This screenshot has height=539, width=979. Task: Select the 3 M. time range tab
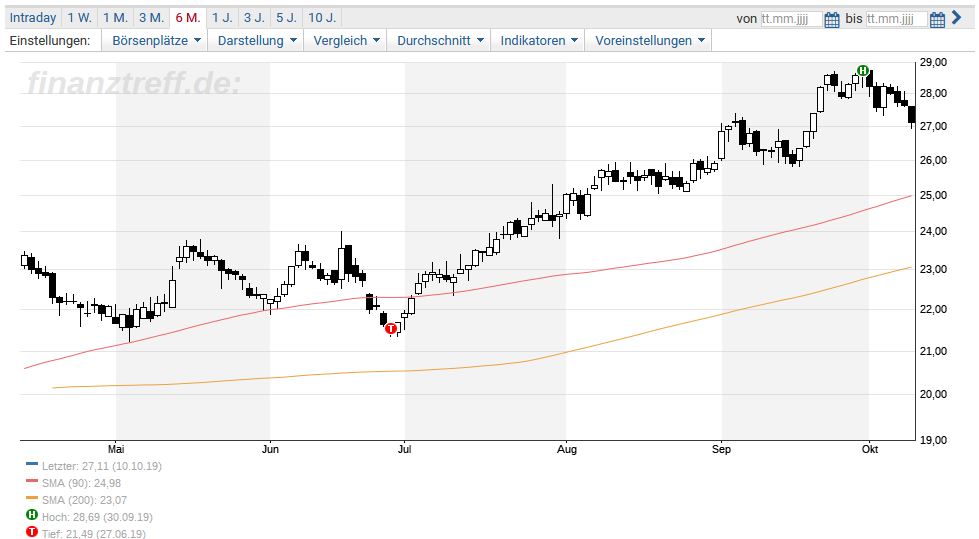(x=152, y=17)
